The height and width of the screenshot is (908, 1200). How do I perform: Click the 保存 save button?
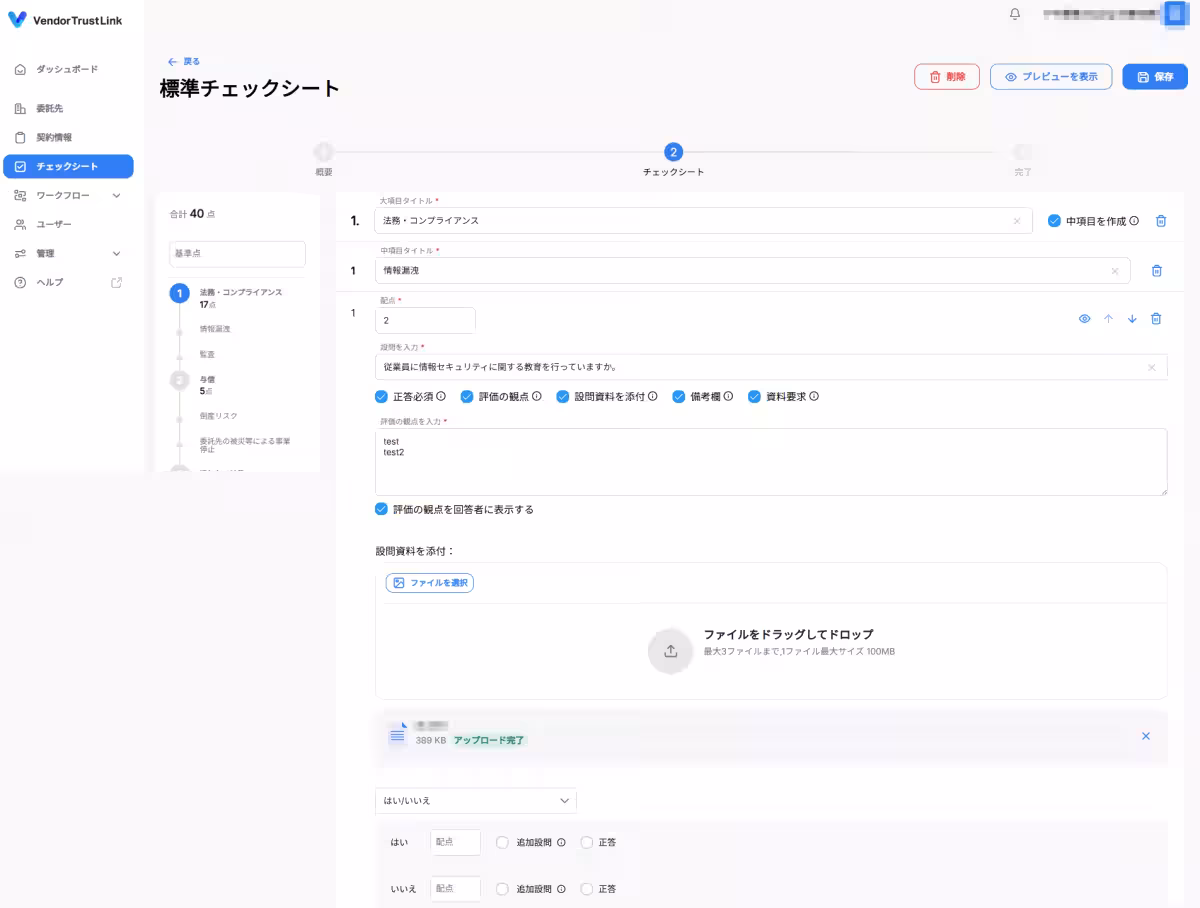[1154, 77]
